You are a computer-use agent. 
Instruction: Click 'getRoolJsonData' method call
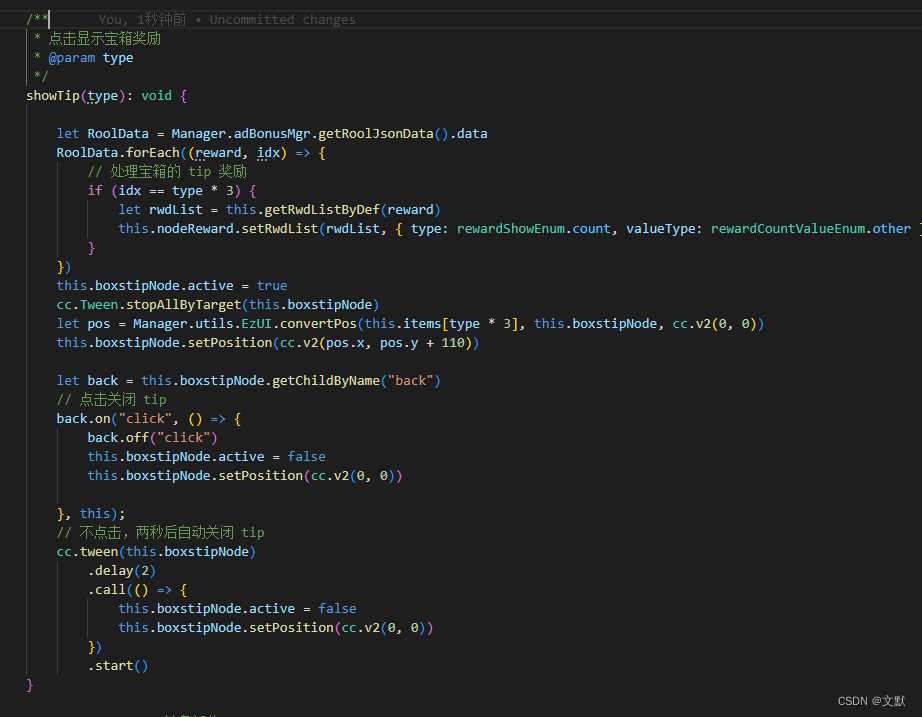tap(376, 134)
